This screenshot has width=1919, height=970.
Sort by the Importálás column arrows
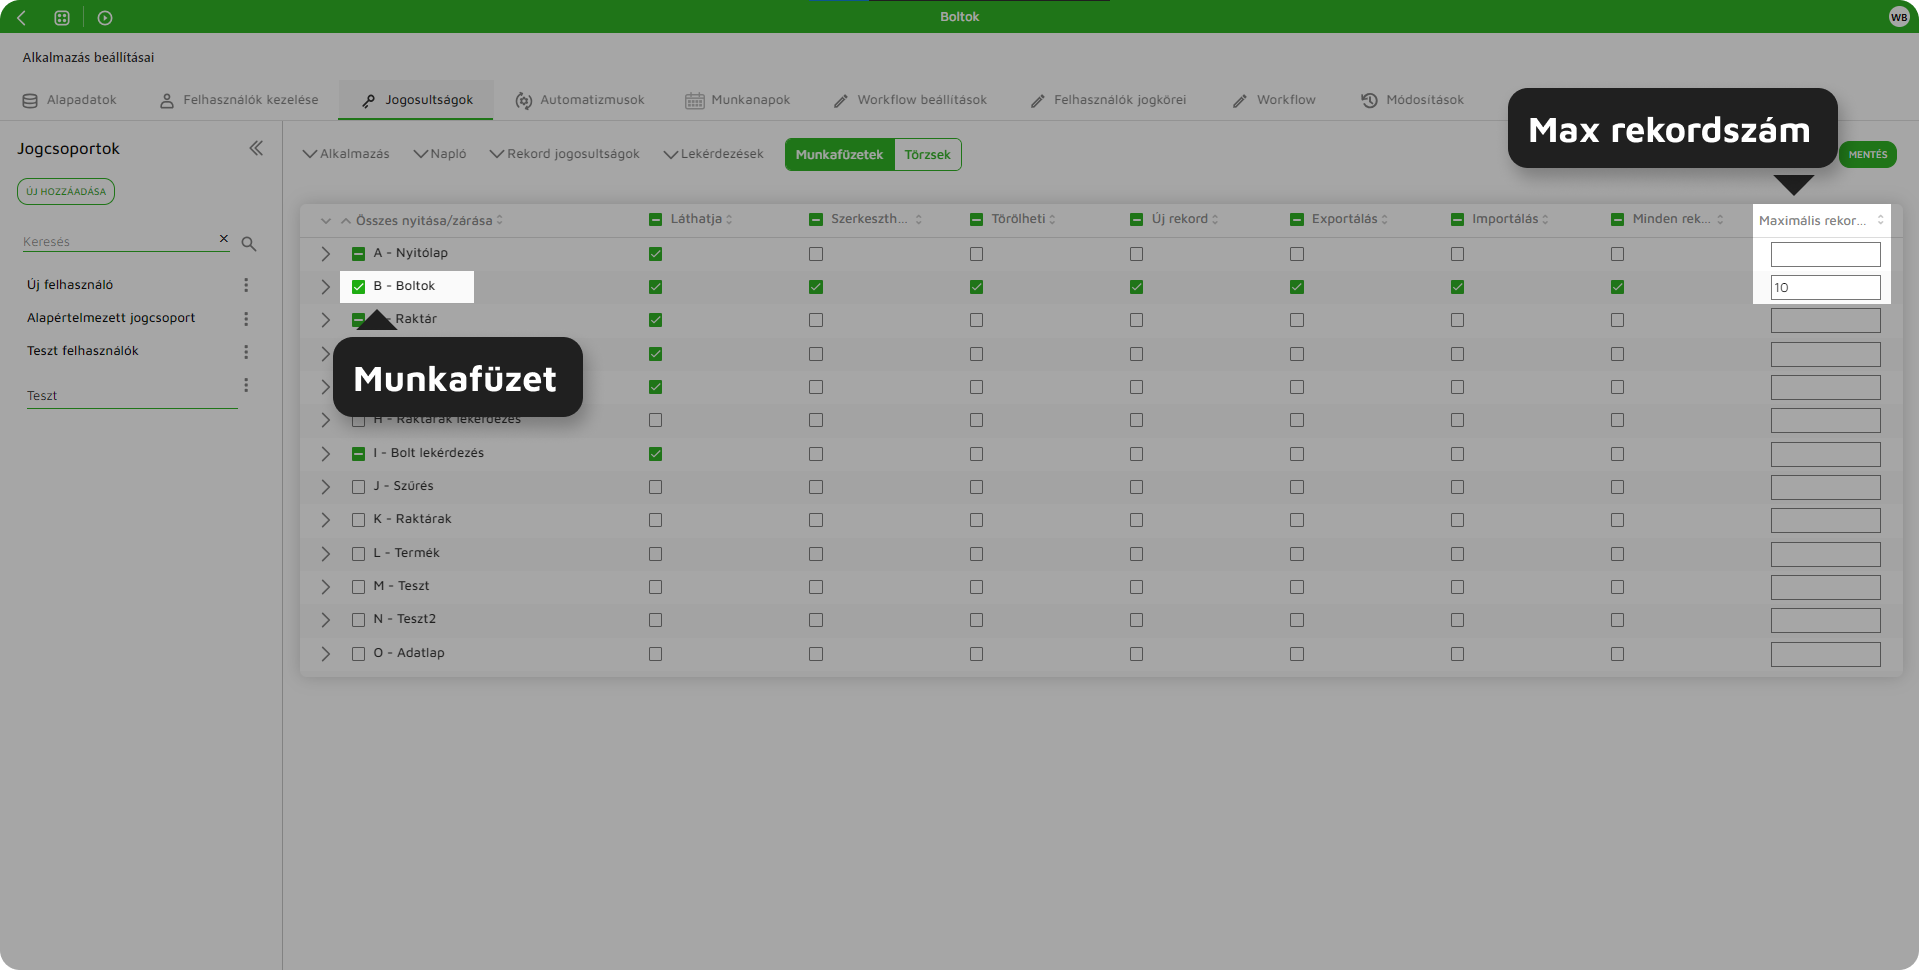pyautogui.click(x=1545, y=219)
